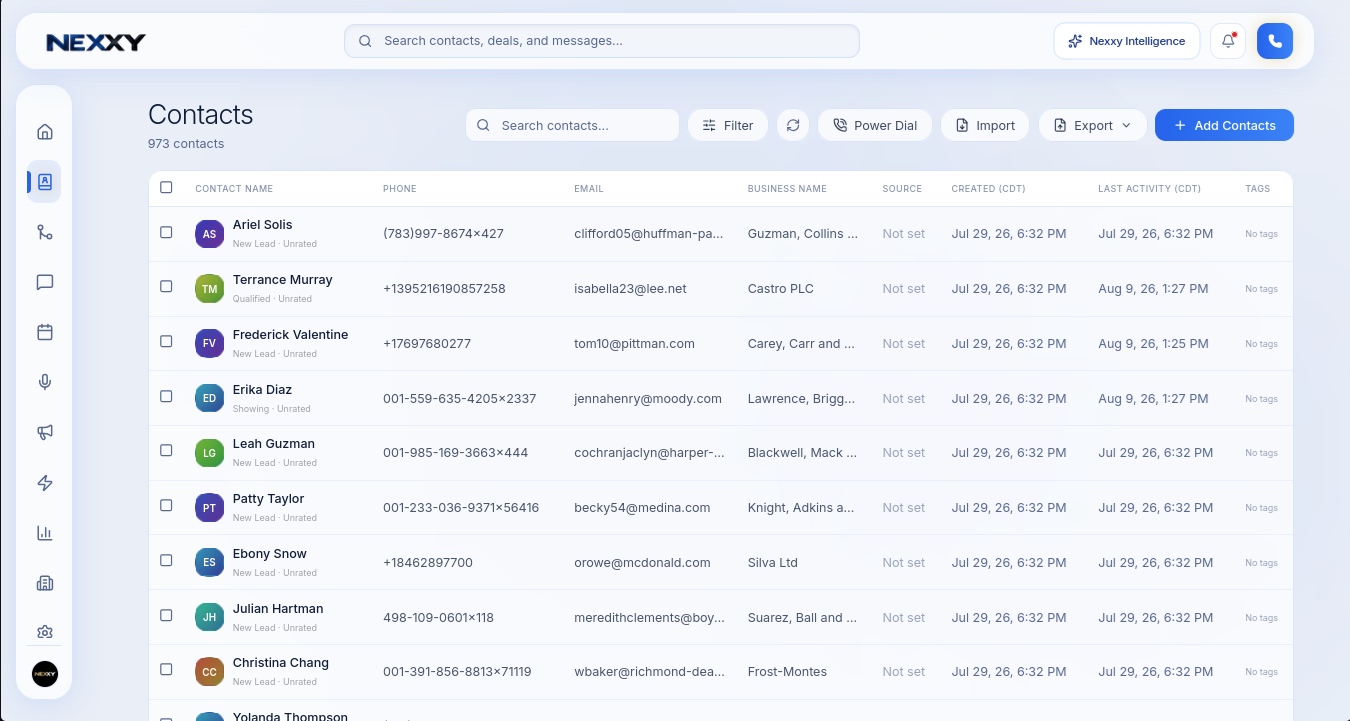Open the bar chart reports sidebar icon
Screen dimensions: 1350x721
pos(44,533)
